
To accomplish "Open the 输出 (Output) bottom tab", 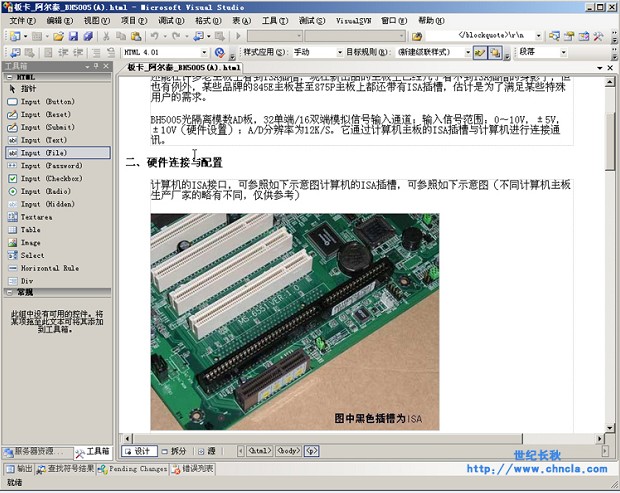I will (19, 469).
